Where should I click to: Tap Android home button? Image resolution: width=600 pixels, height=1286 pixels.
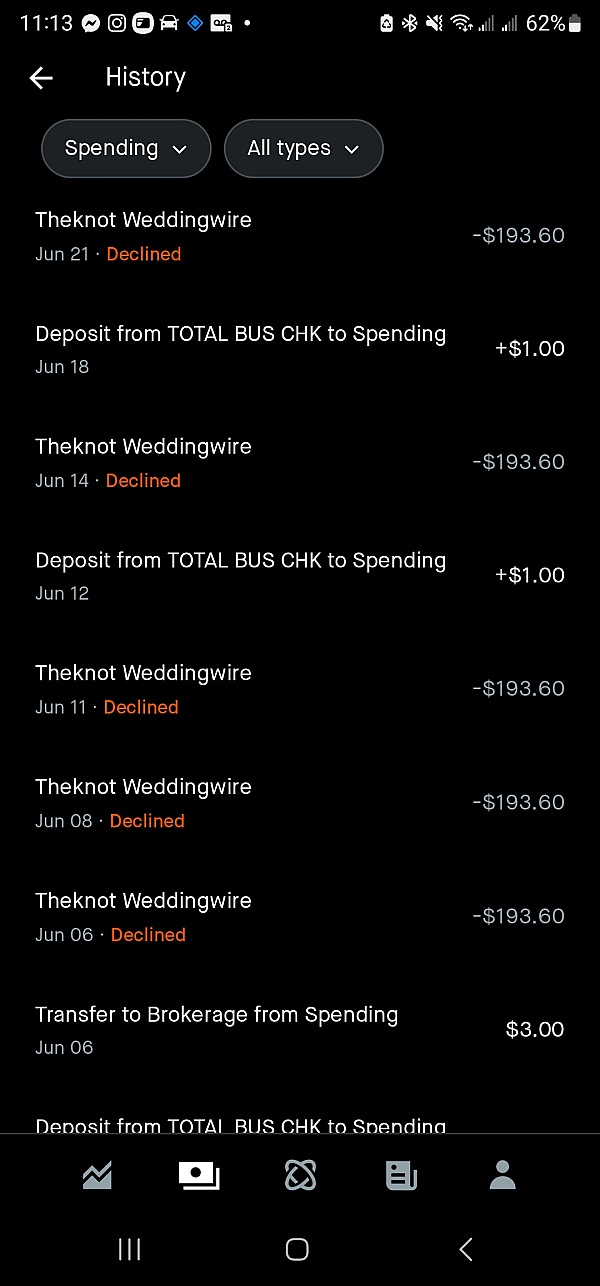coord(297,1248)
